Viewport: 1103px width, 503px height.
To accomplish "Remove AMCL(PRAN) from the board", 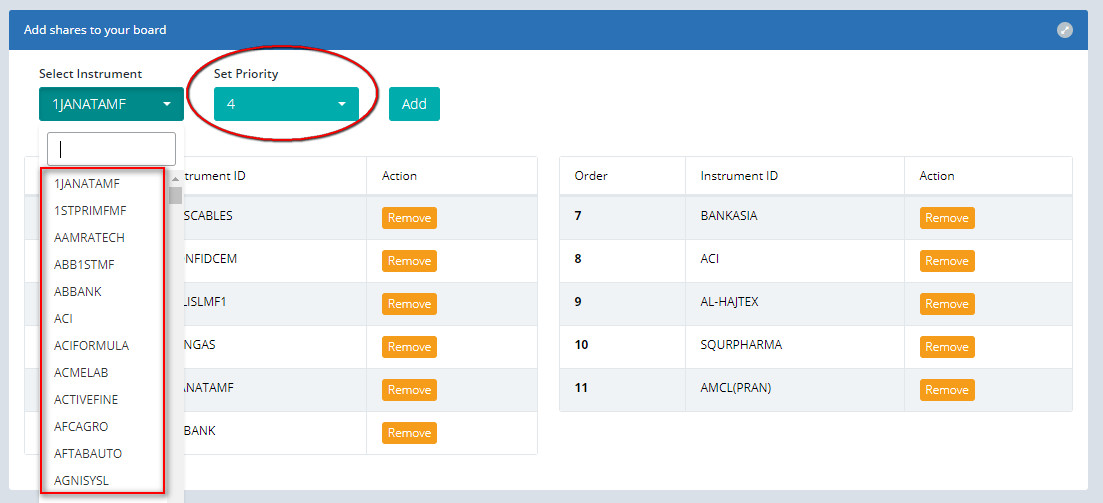I will [946, 390].
